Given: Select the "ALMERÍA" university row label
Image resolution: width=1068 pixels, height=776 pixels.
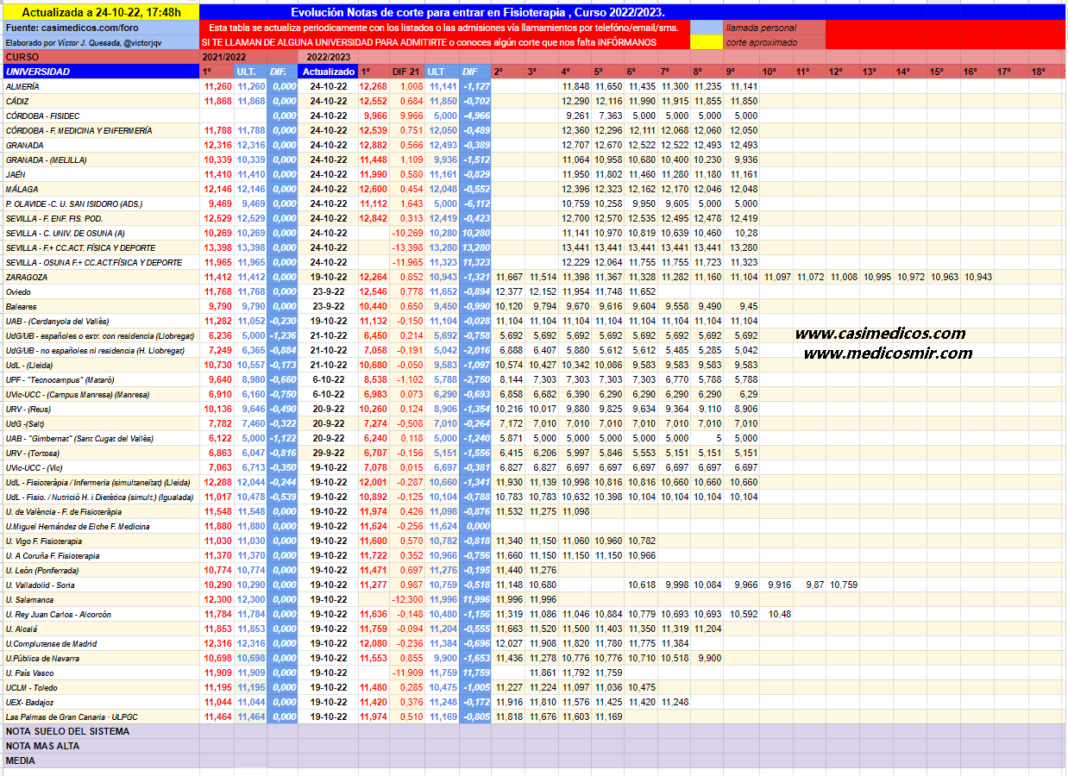Looking at the screenshot, I should click(22, 87).
